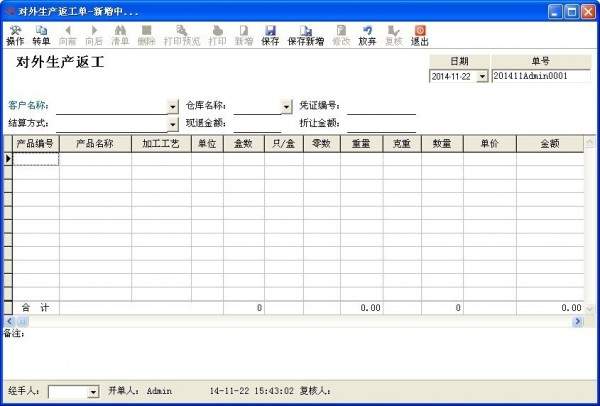Click the 凭证编号 voucher number field
Image resolution: width=600 pixels, height=406 pixels.
coord(380,106)
